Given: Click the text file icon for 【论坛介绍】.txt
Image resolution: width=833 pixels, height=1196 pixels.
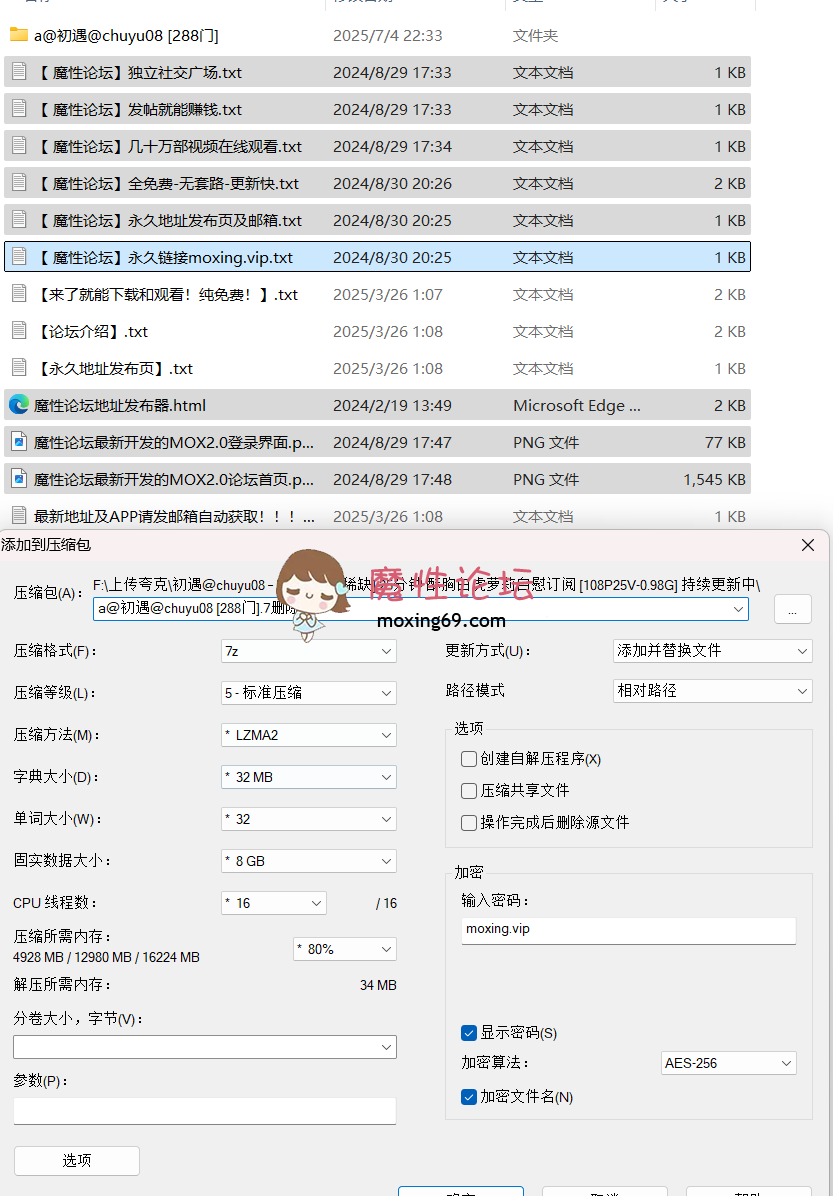Looking at the screenshot, I should (x=19, y=331).
